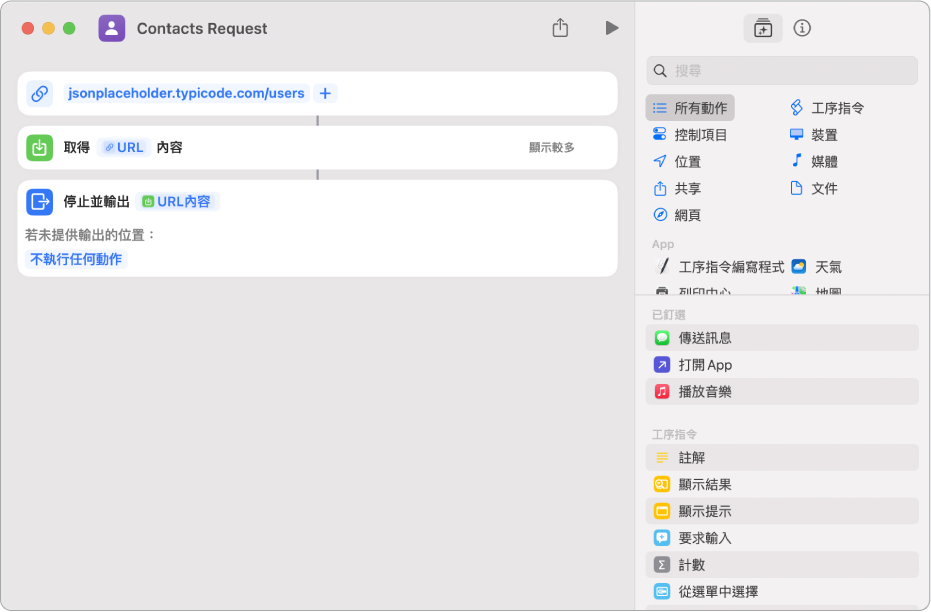931x612 pixels.
Task: Open the 裝置 category
Action: [813, 135]
